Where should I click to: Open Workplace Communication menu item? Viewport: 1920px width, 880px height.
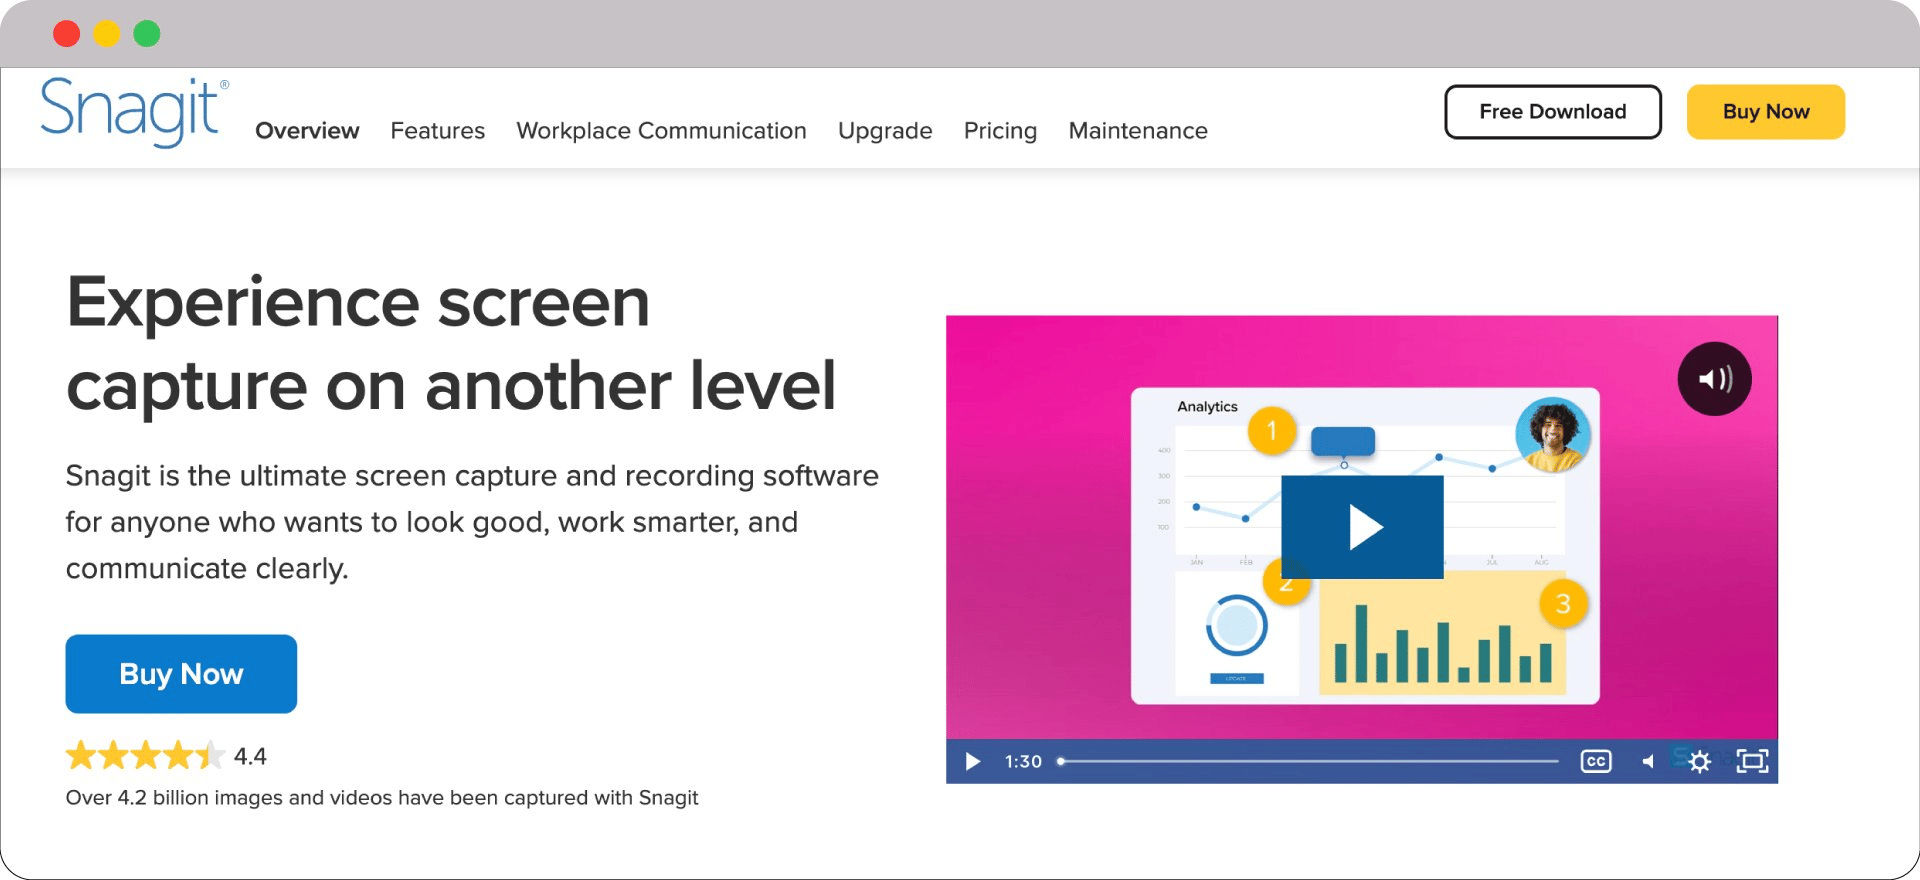(661, 131)
